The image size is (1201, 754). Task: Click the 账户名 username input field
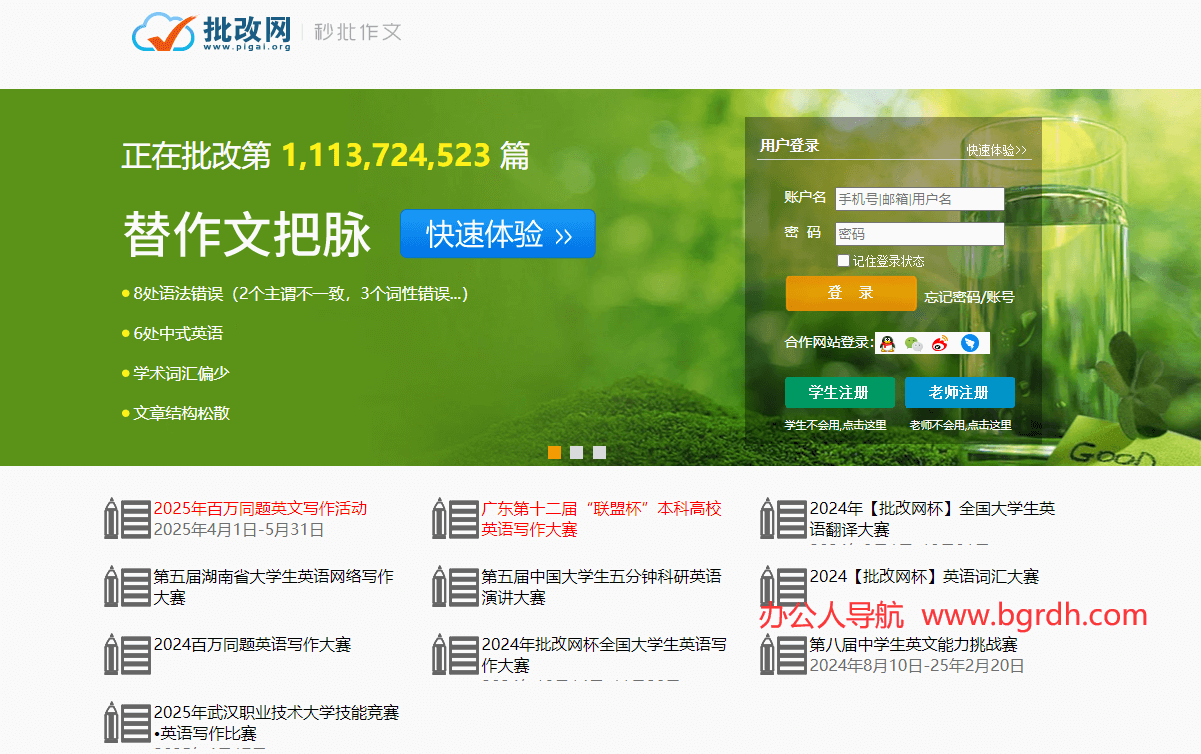pos(919,199)
